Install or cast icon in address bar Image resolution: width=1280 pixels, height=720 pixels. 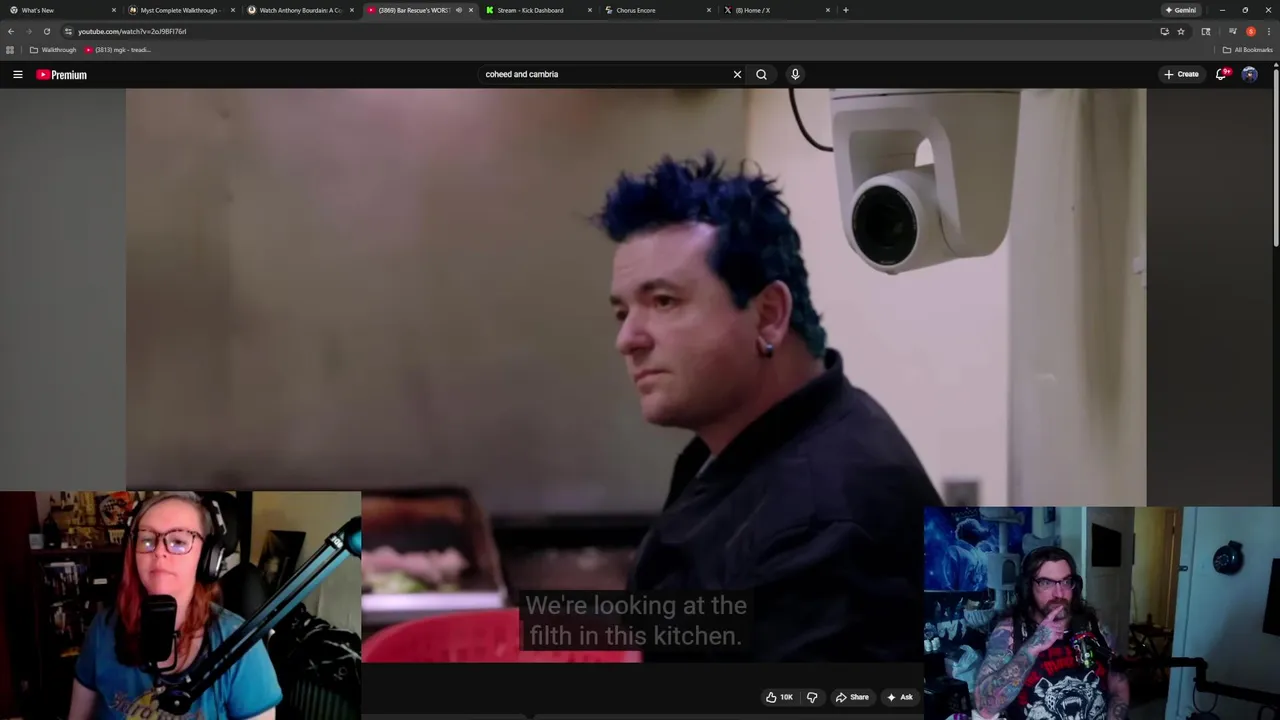pyautogui.click(x=1164, y=31)
